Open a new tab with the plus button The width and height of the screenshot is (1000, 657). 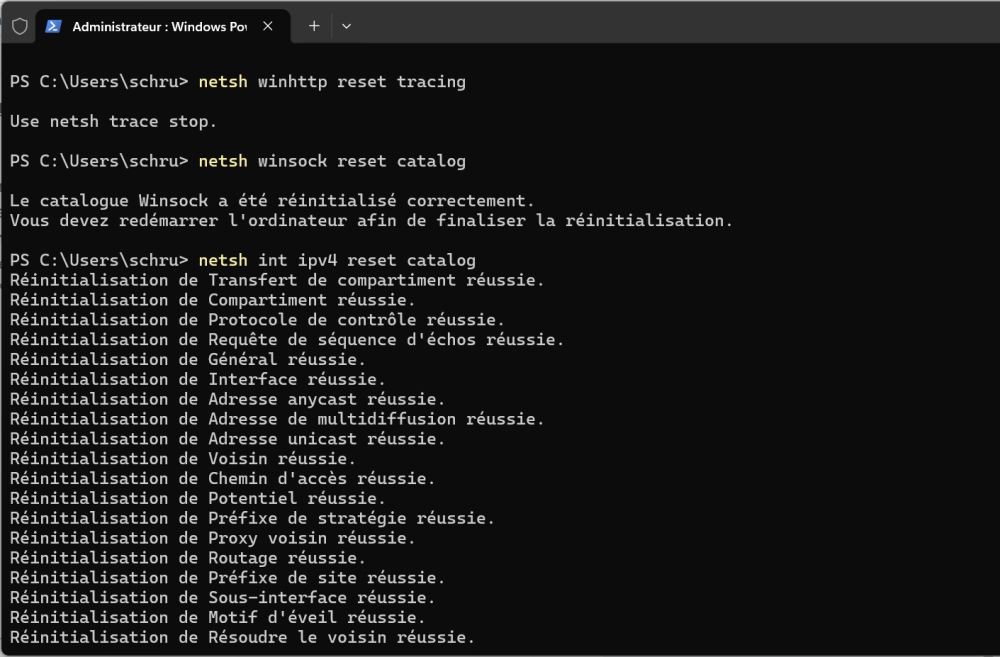click(314, 26)
